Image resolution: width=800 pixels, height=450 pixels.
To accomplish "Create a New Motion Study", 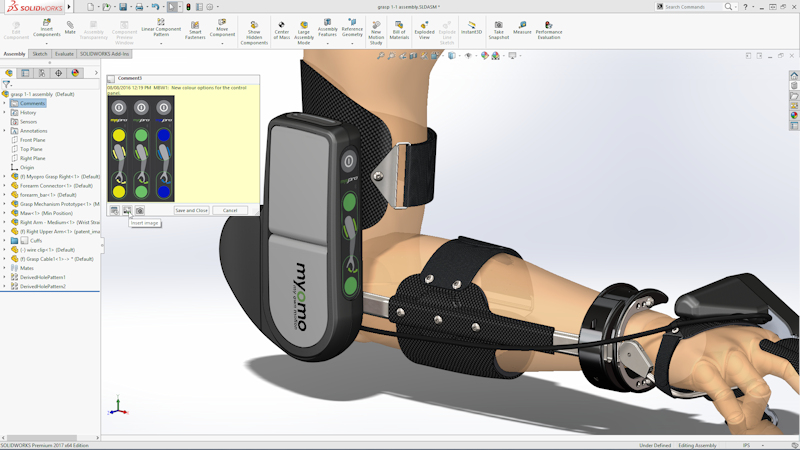I will pos(376,33).
